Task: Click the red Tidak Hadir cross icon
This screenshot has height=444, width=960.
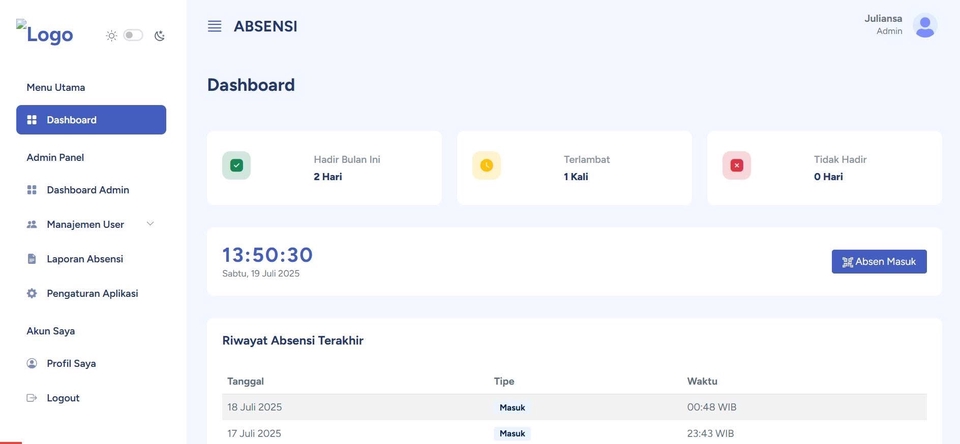Action: tap(737, 165)
